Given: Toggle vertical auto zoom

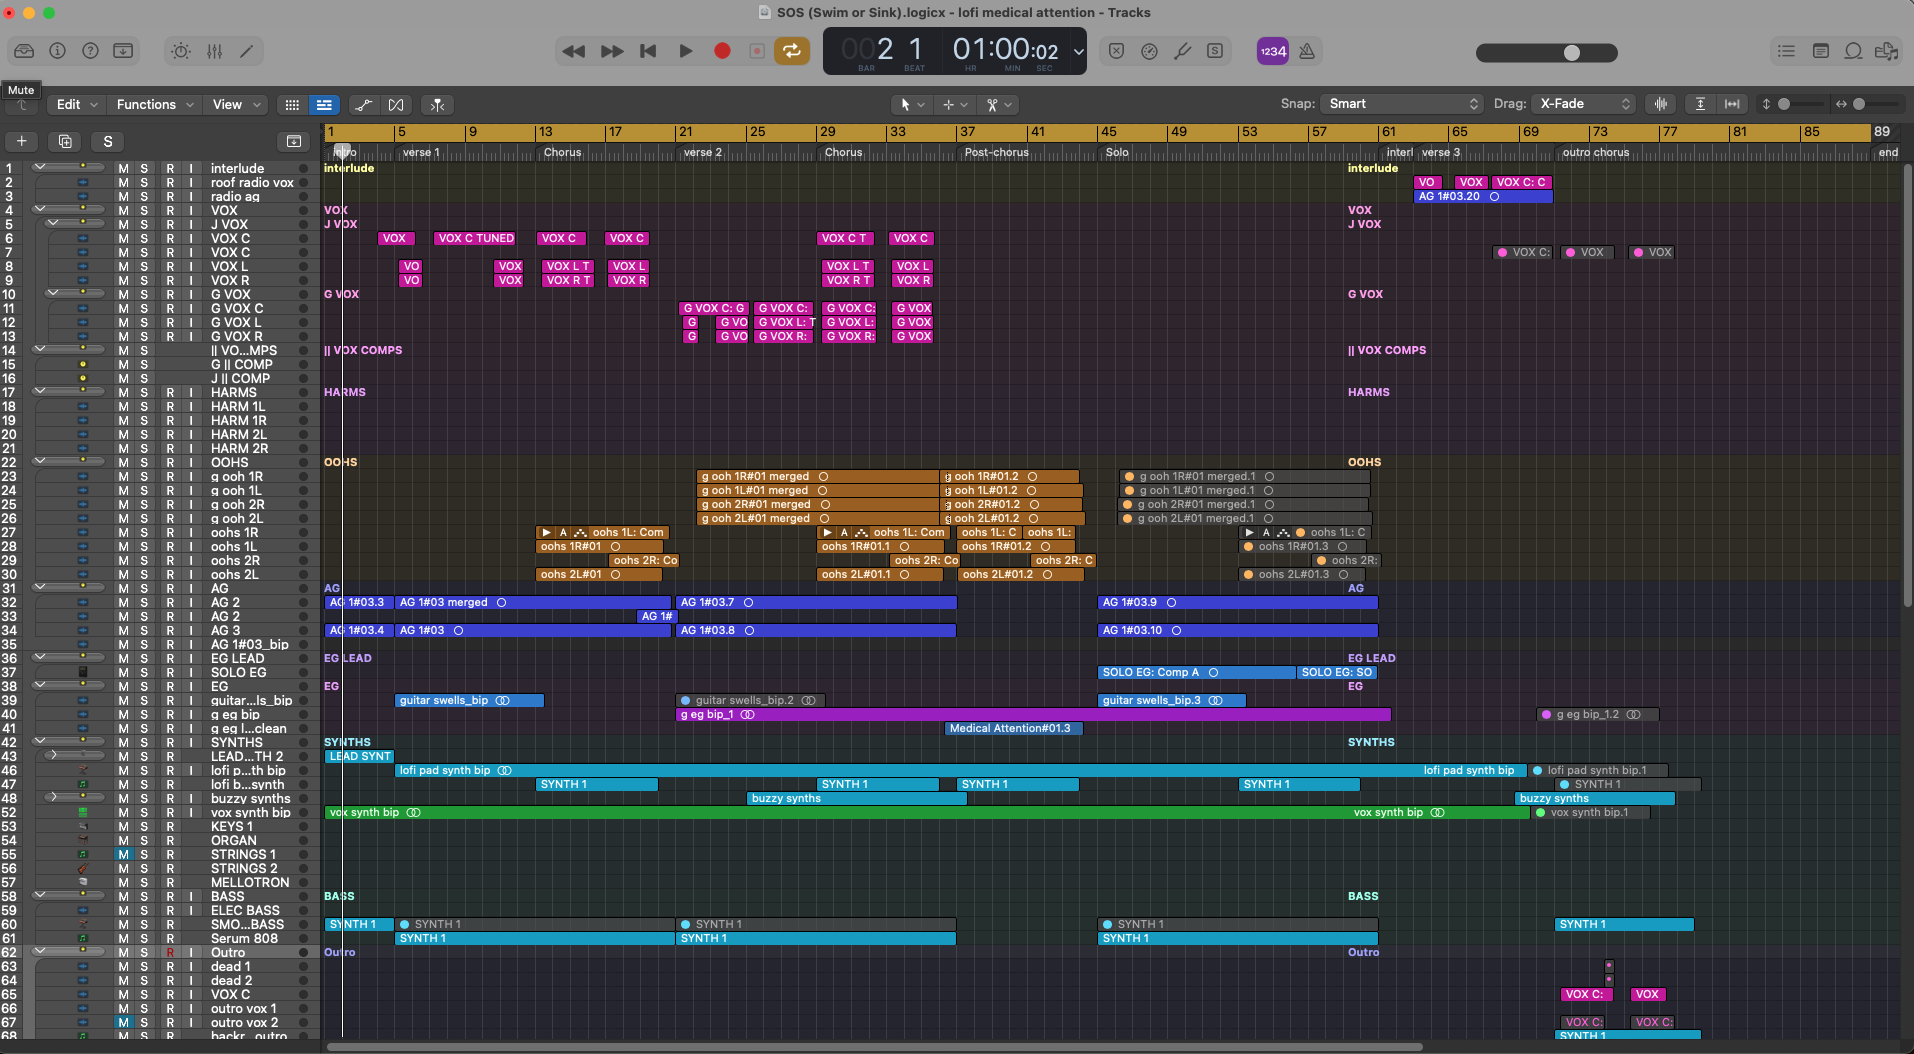Looking at the screenshot, I should tap(1700, 104).
